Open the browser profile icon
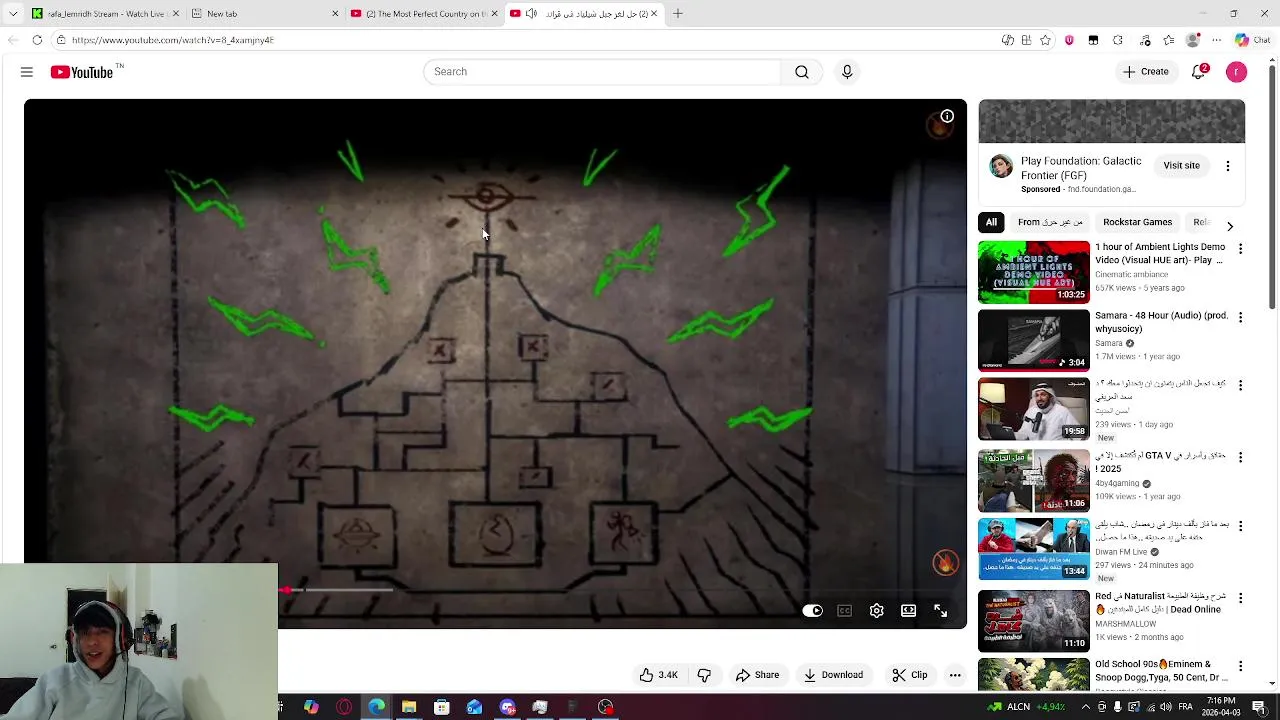 tap(1192, 40)
